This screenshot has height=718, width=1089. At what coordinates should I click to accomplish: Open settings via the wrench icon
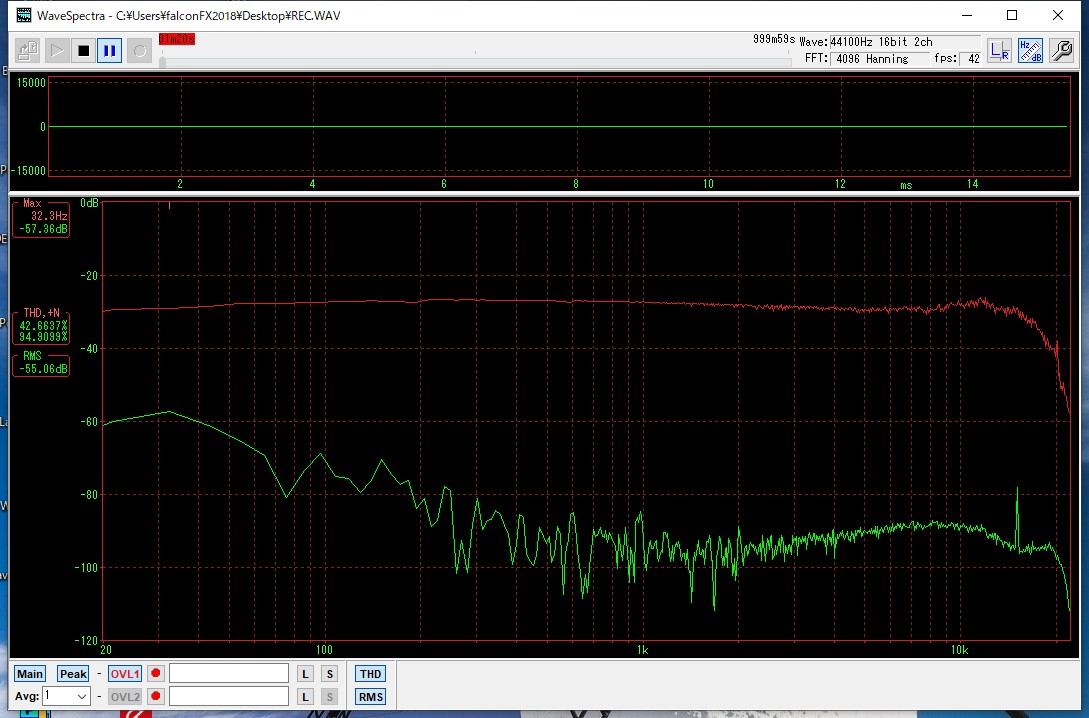point(1060,51)
